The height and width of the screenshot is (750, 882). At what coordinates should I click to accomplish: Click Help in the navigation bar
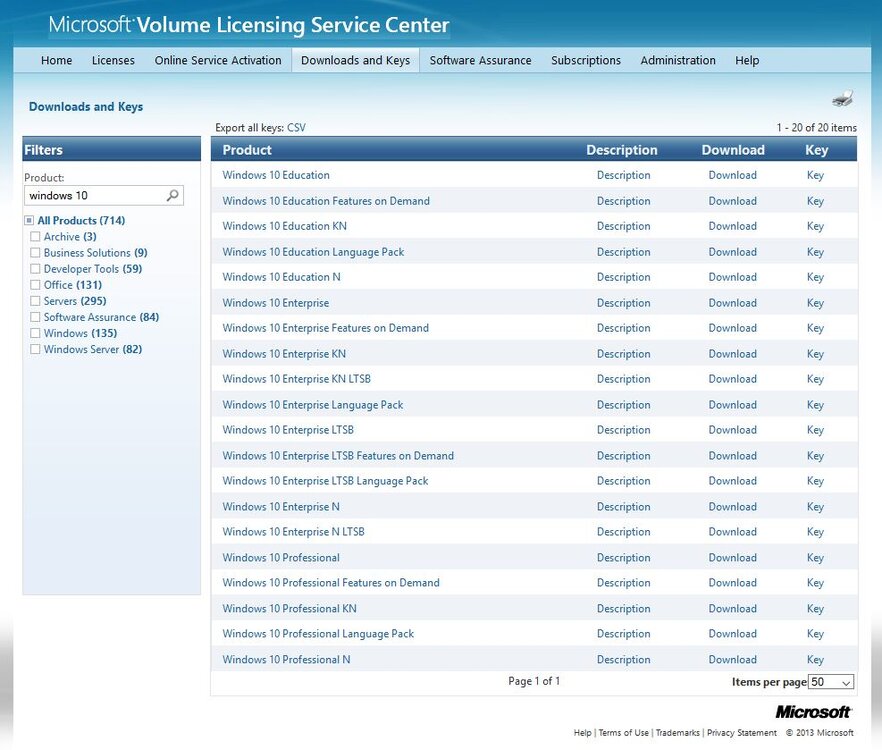(747, 60)
